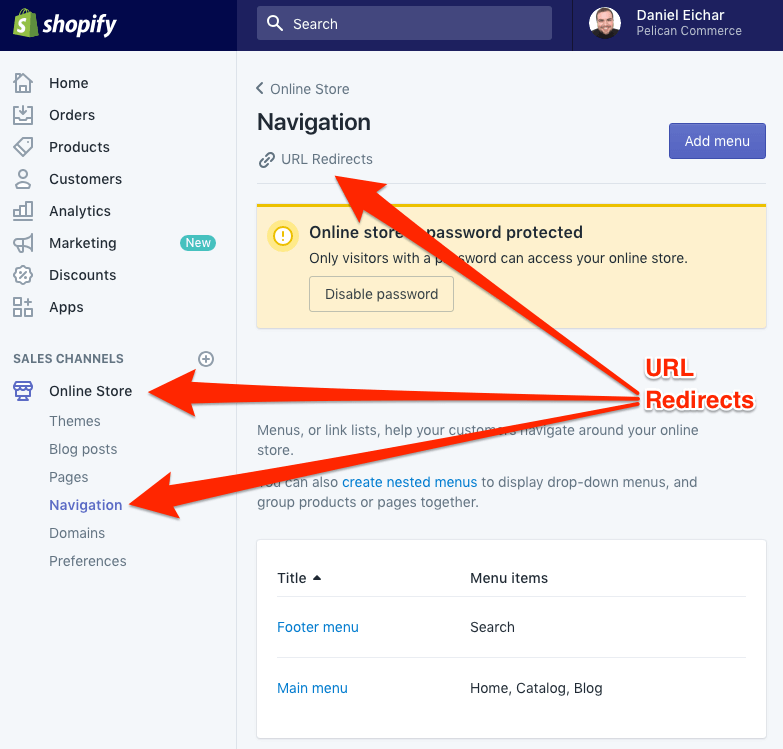Click the Add menu button
The height and width of the screenshot is (749, 783).
[x=717, y=141]
